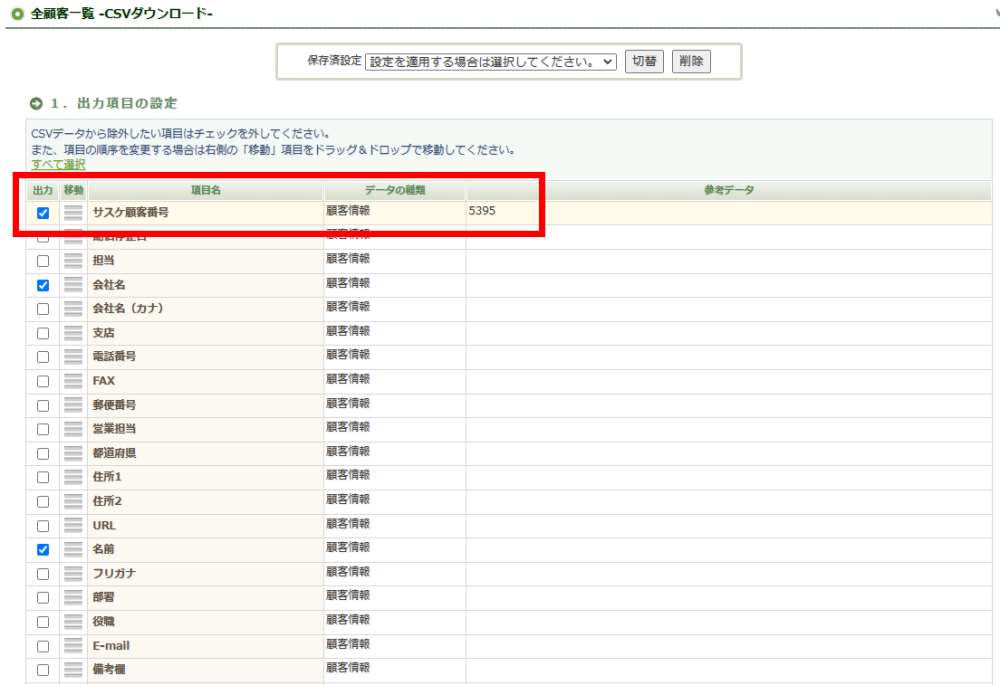1000x685 pixels.
Task: Click the データの種類 column header
Action: (394, 190)
